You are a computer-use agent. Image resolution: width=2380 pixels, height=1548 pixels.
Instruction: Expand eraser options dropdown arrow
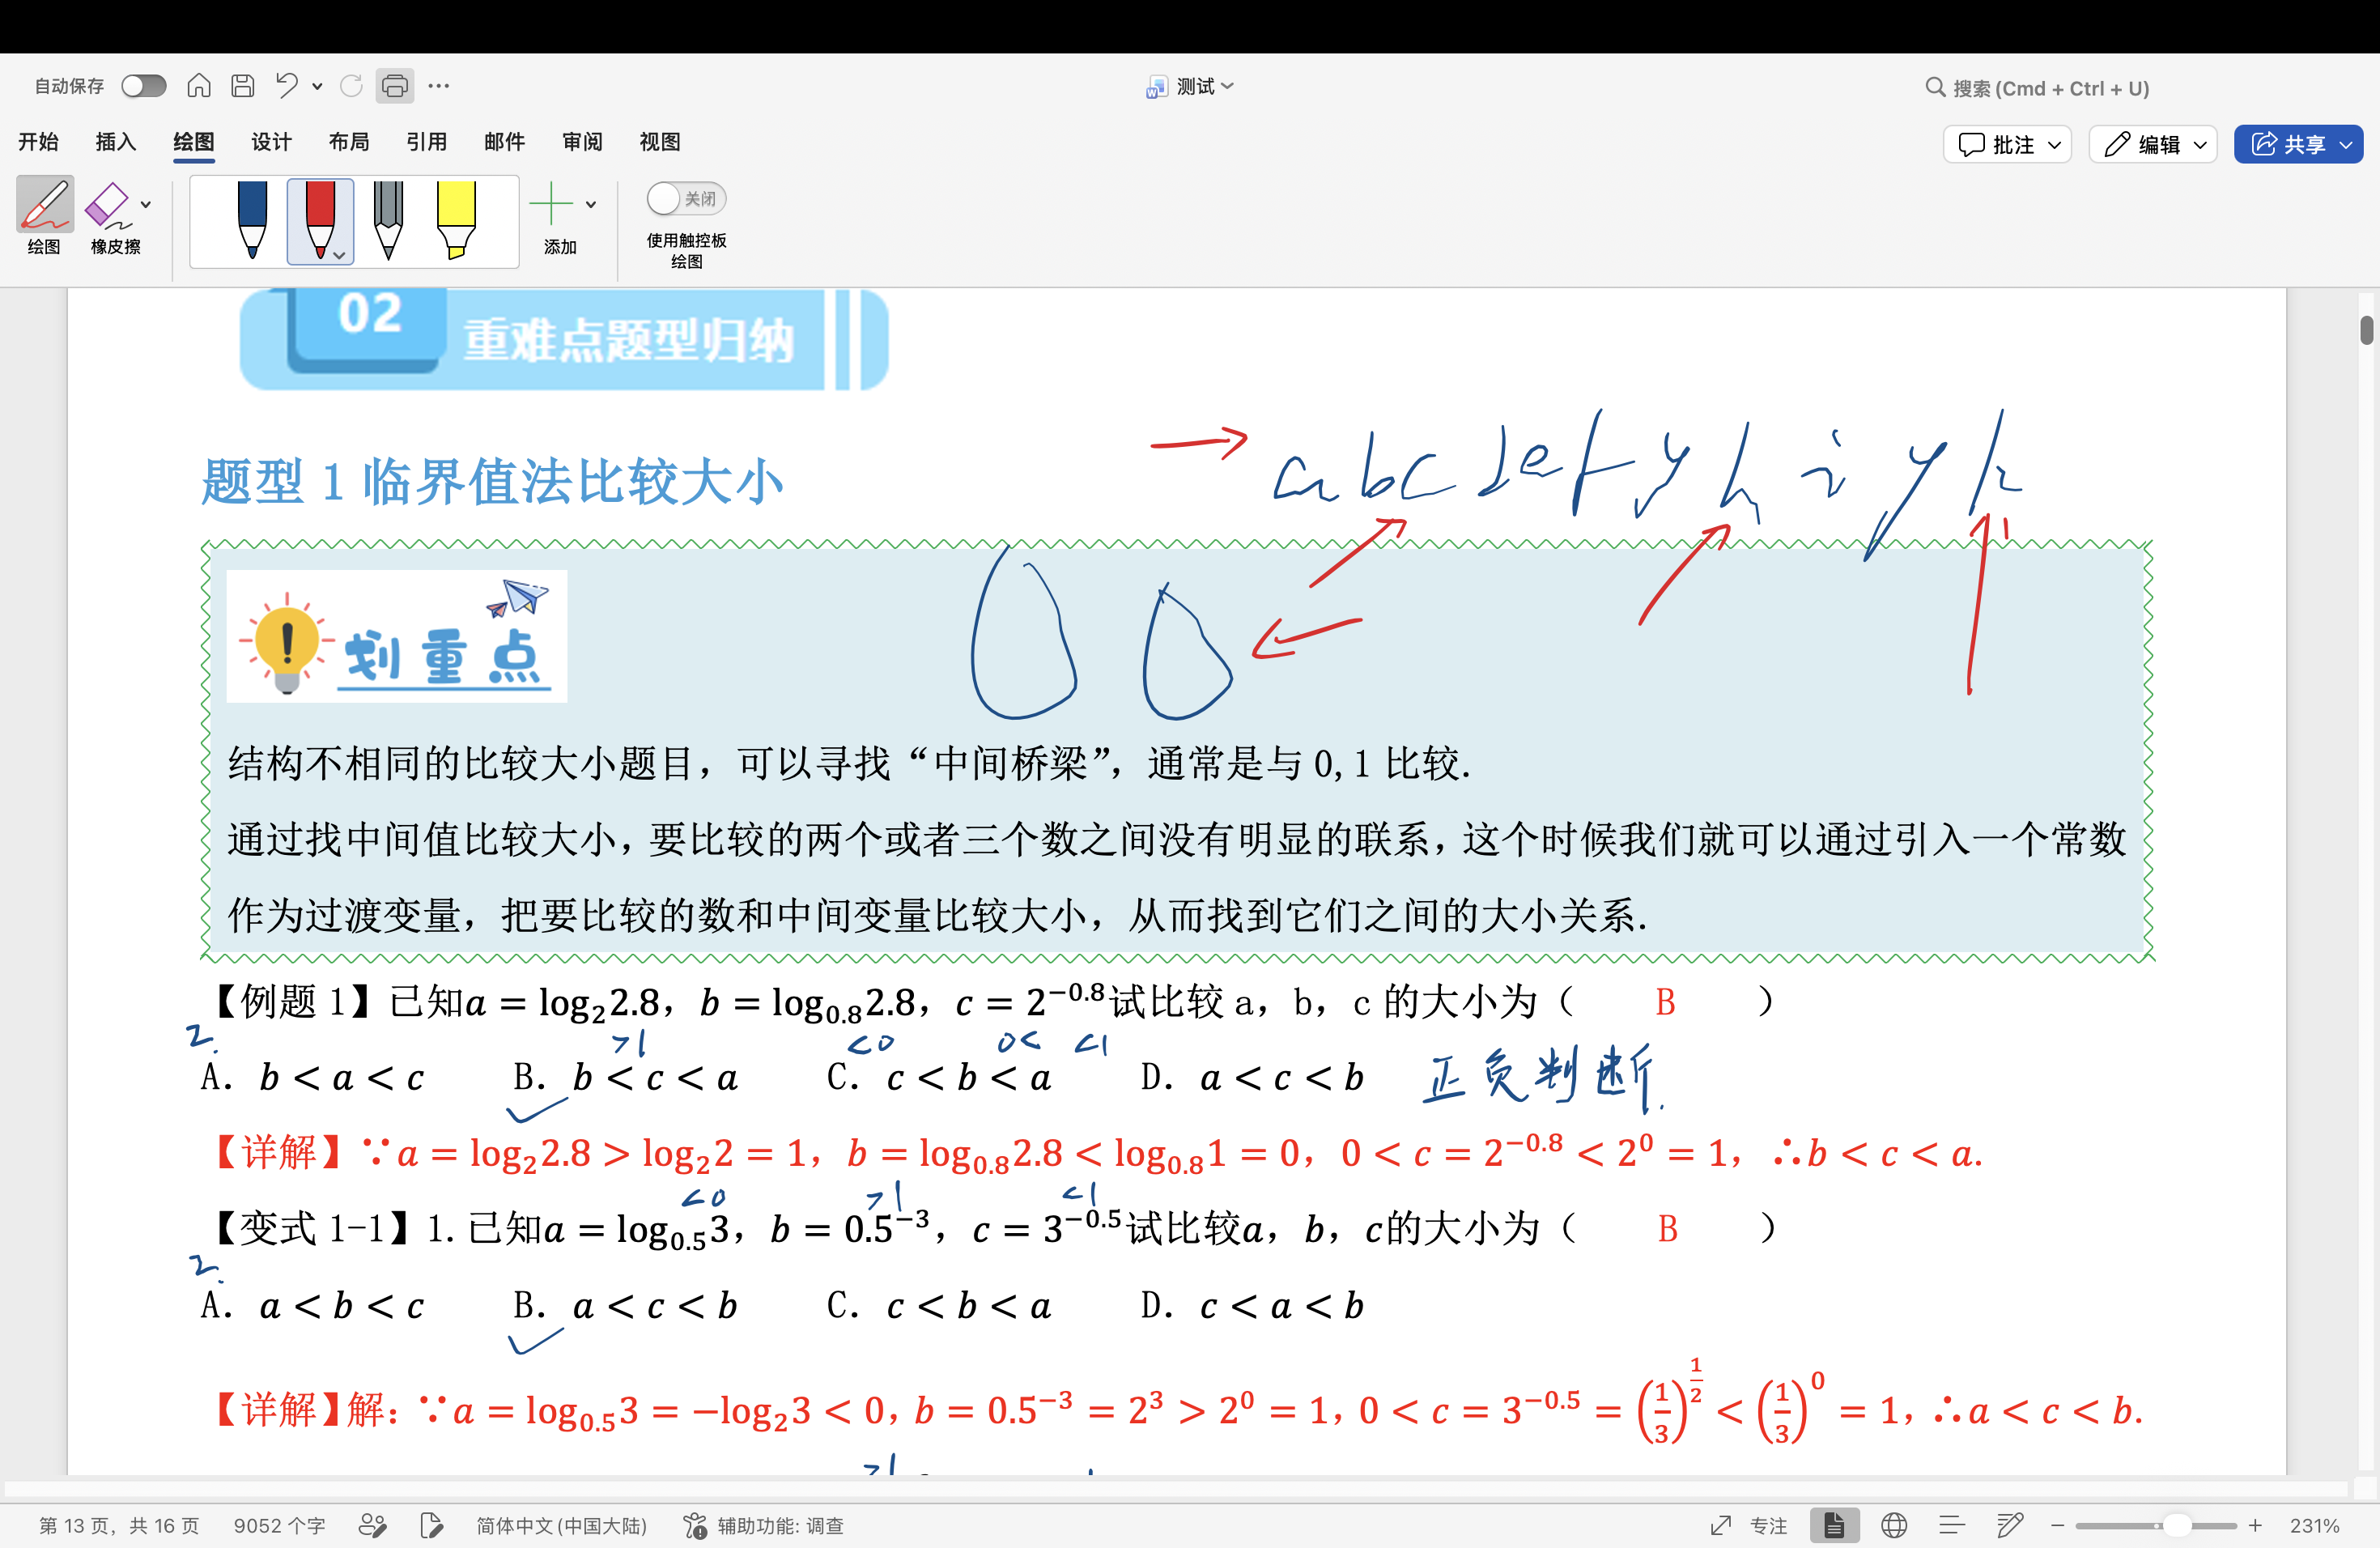point(146,204)
